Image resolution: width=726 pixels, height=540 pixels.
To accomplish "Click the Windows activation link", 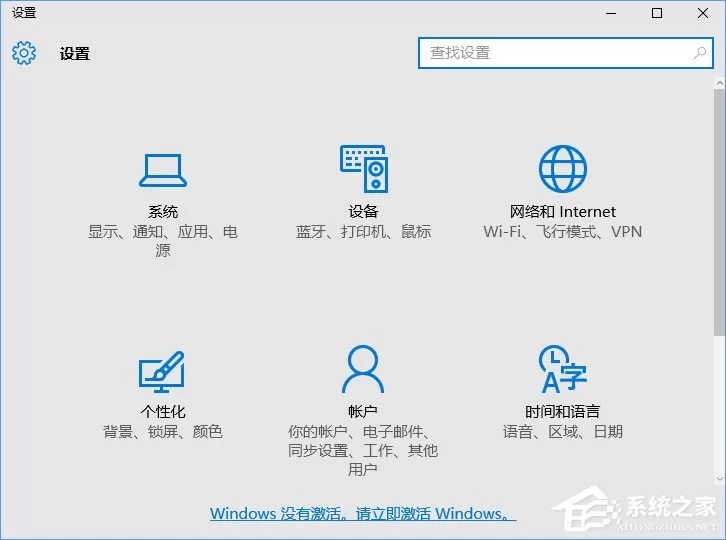I will 363,514.
